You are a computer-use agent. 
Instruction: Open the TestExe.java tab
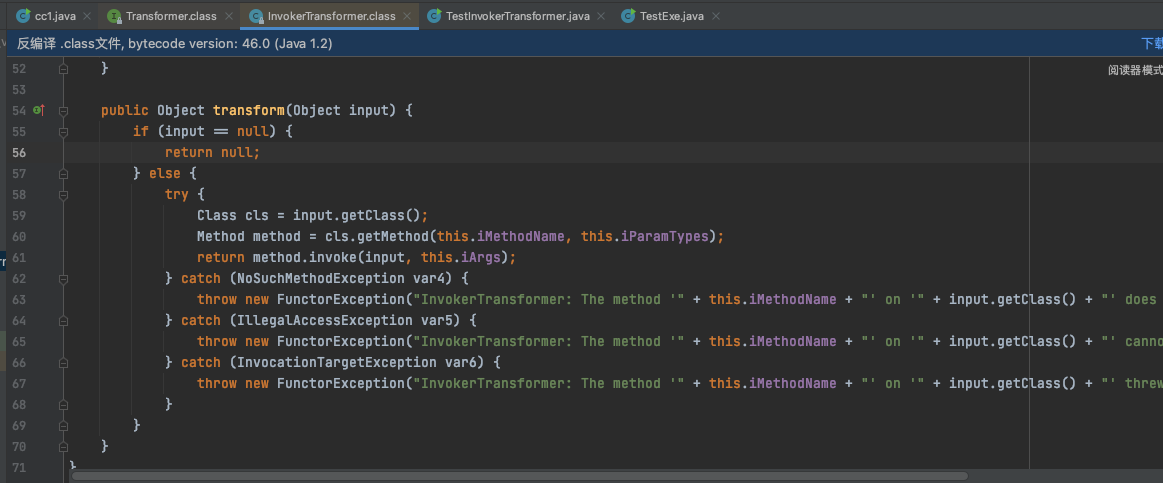pyautogui.click(x=671, y=16)
